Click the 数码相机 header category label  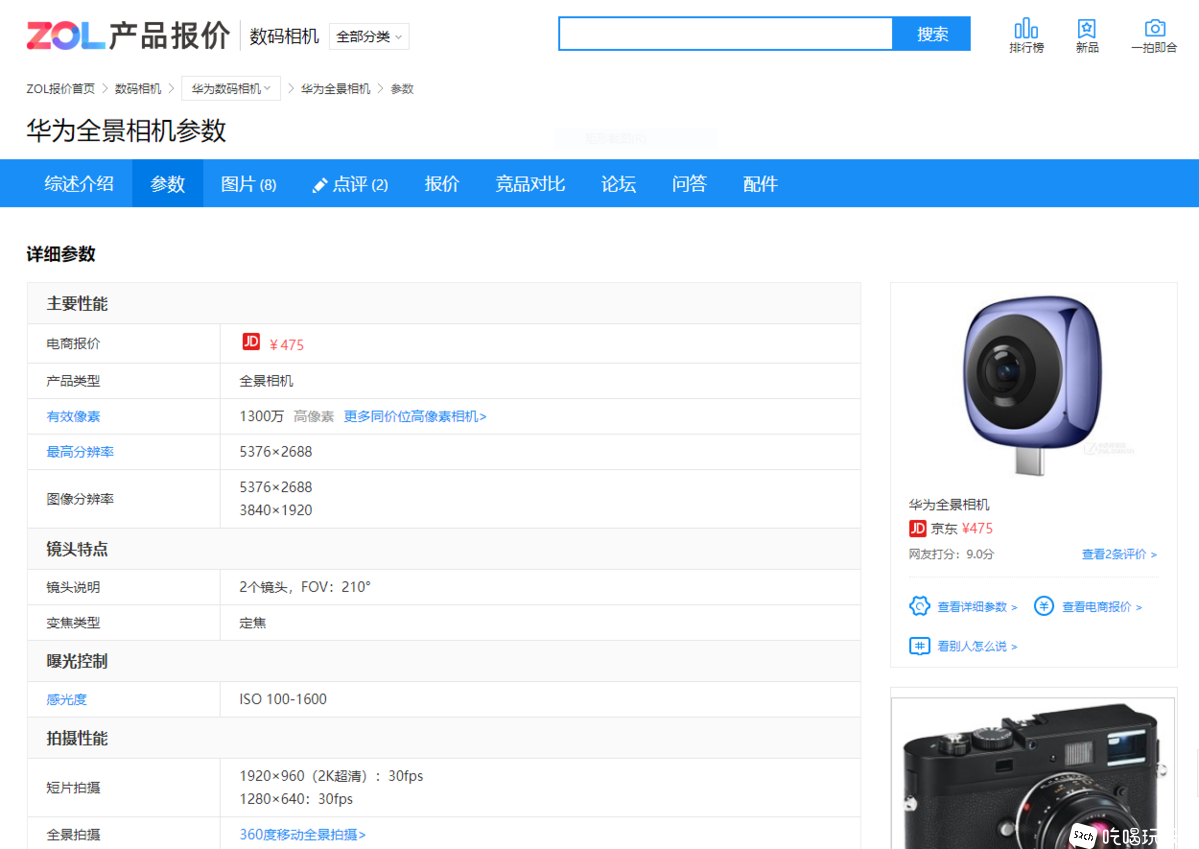(x=284, y=36)
